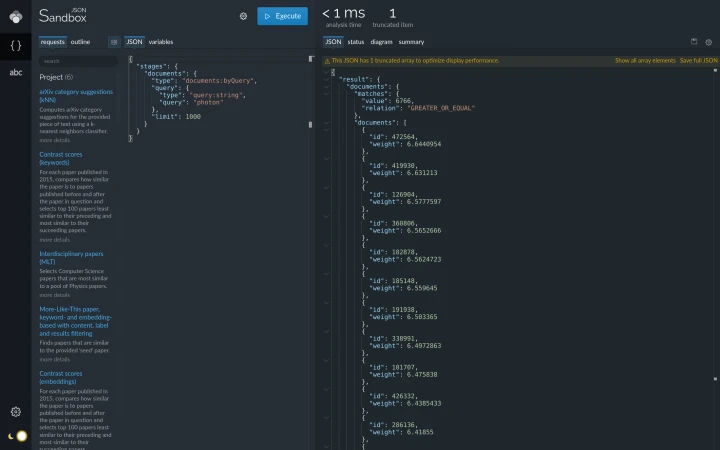Screen dimensions: 720x450
Task: Open the variables tab
Action: coord(161,42)
